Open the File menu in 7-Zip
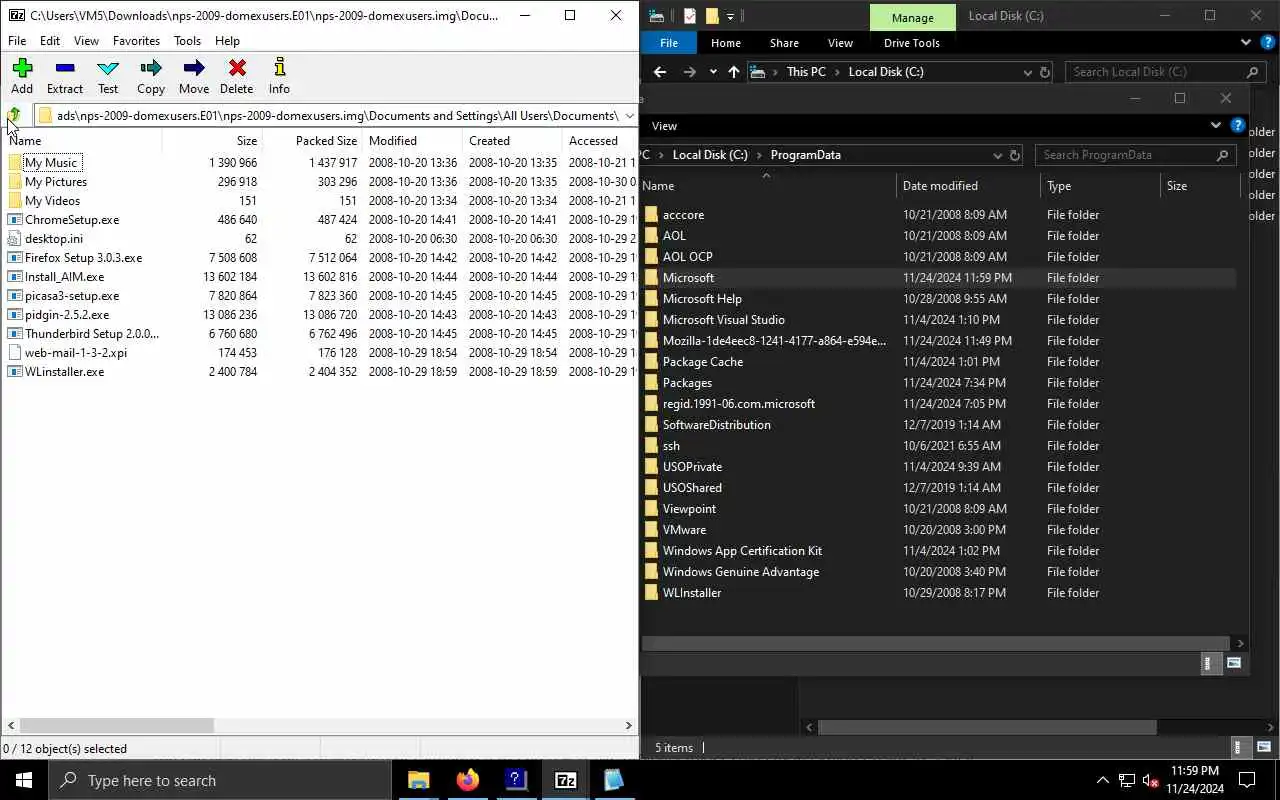Screen dimensions: 1280x800 (17, 41)
